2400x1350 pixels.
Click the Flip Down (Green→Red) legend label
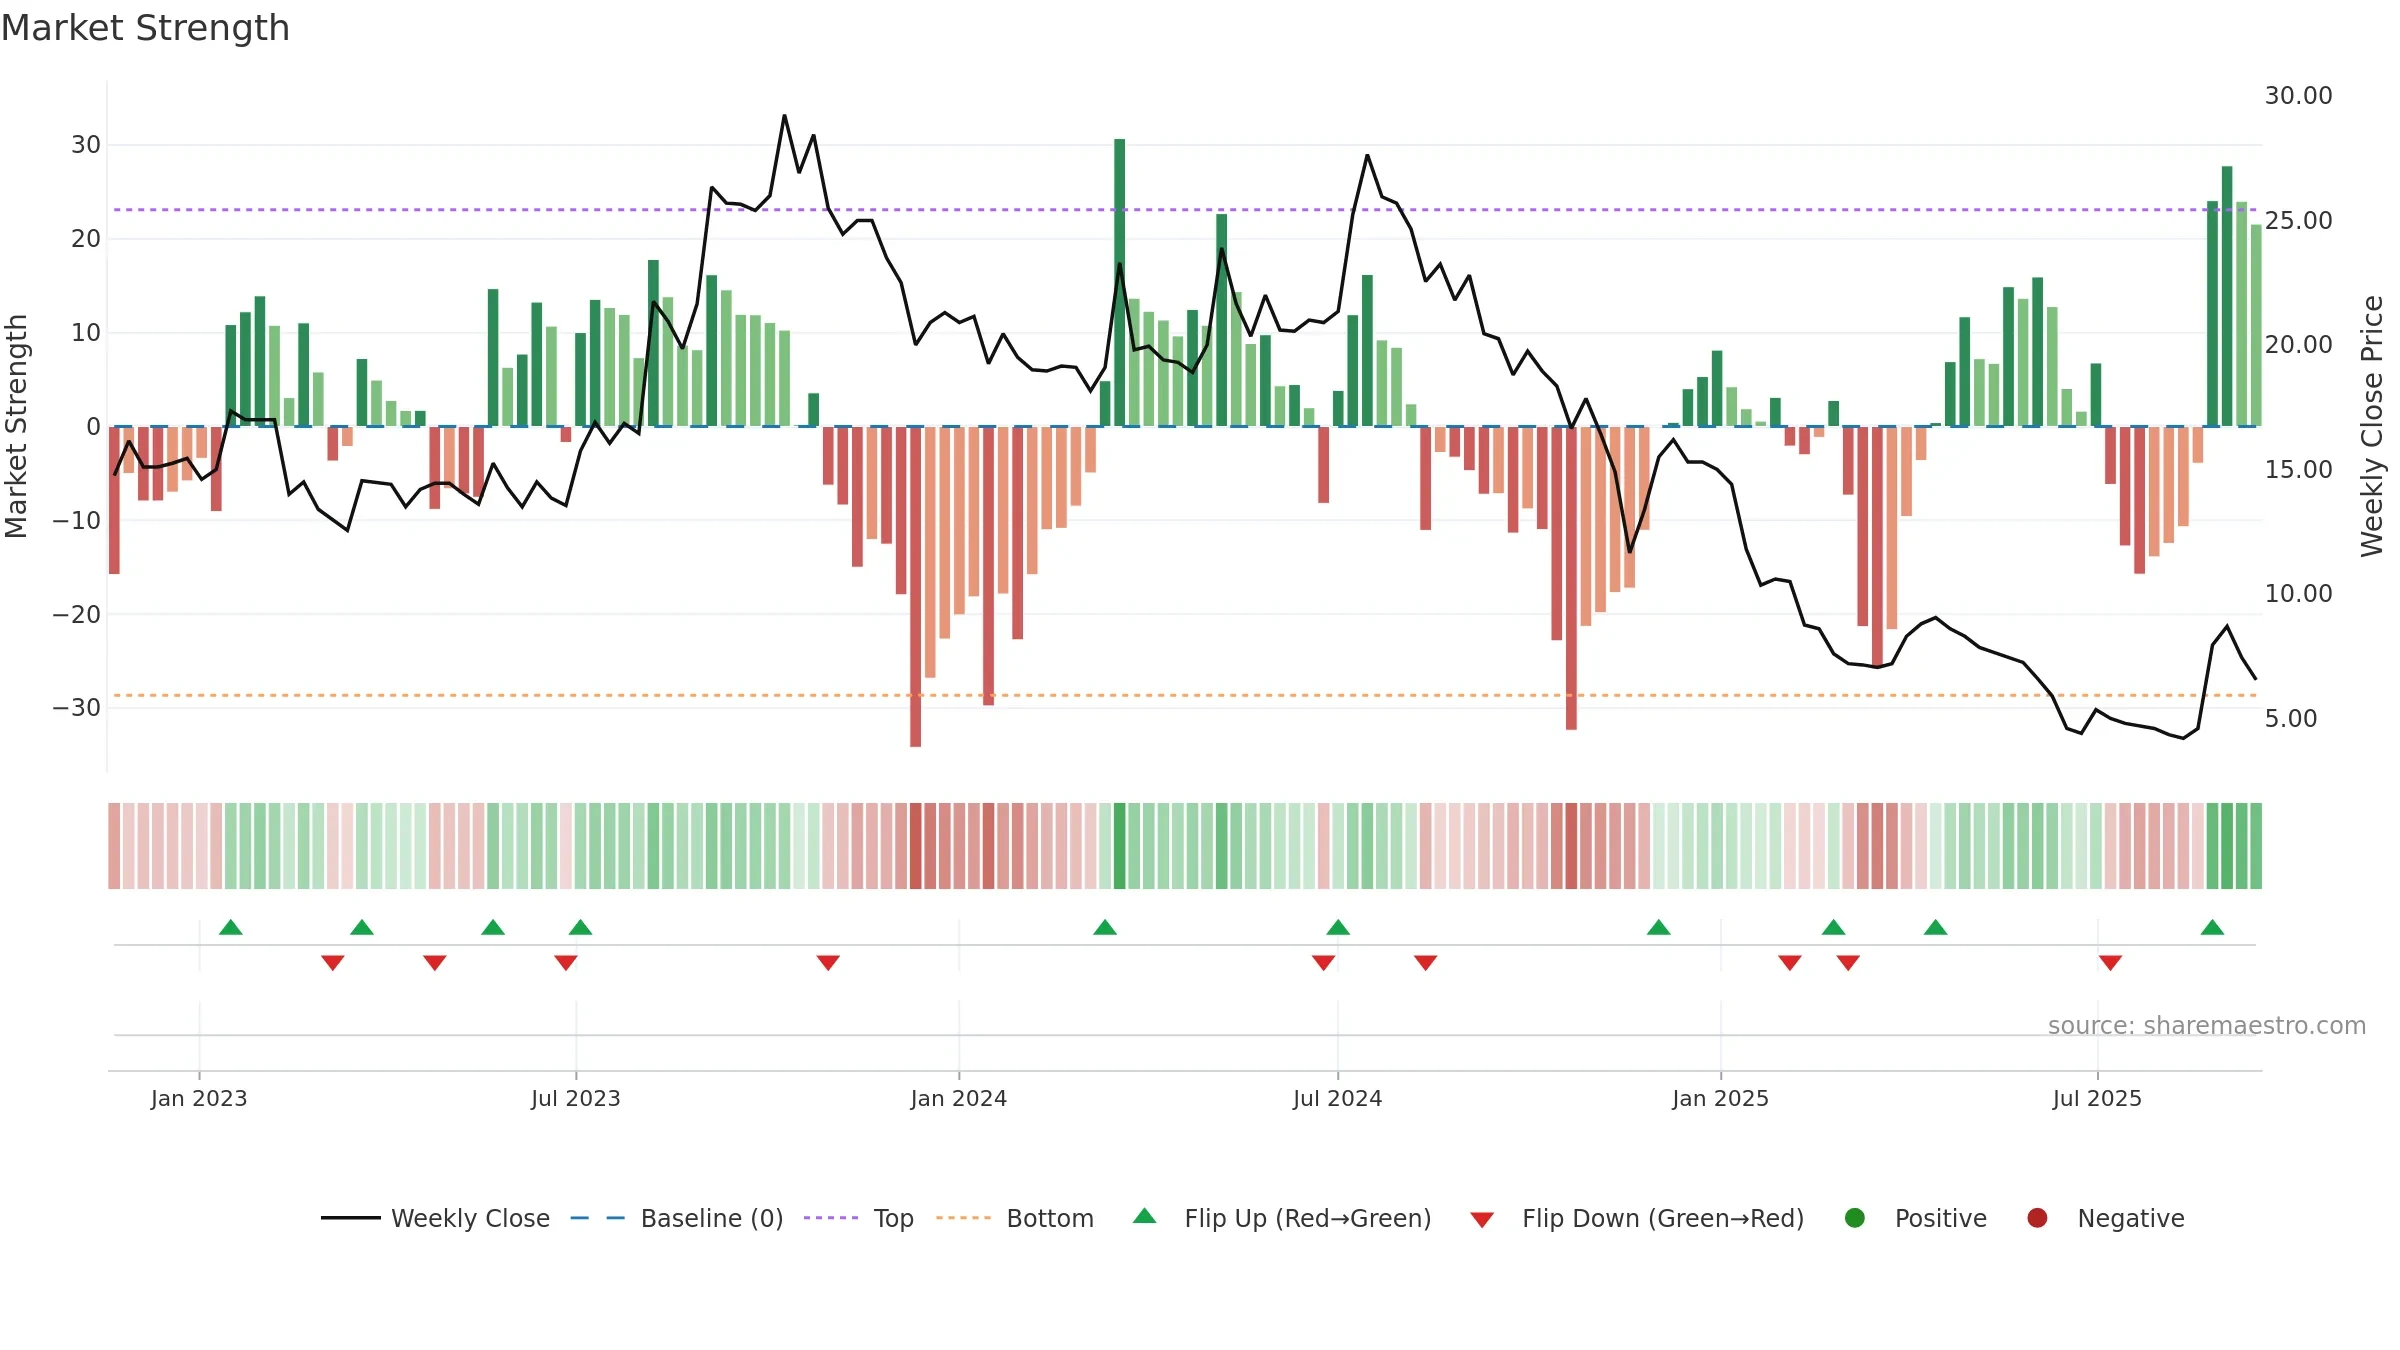pos(1662,1218)
